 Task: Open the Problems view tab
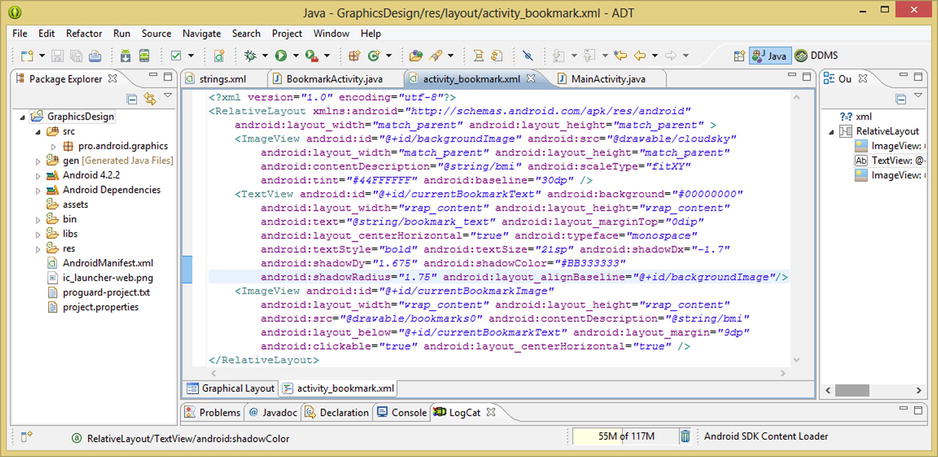[x=213, y=412]
